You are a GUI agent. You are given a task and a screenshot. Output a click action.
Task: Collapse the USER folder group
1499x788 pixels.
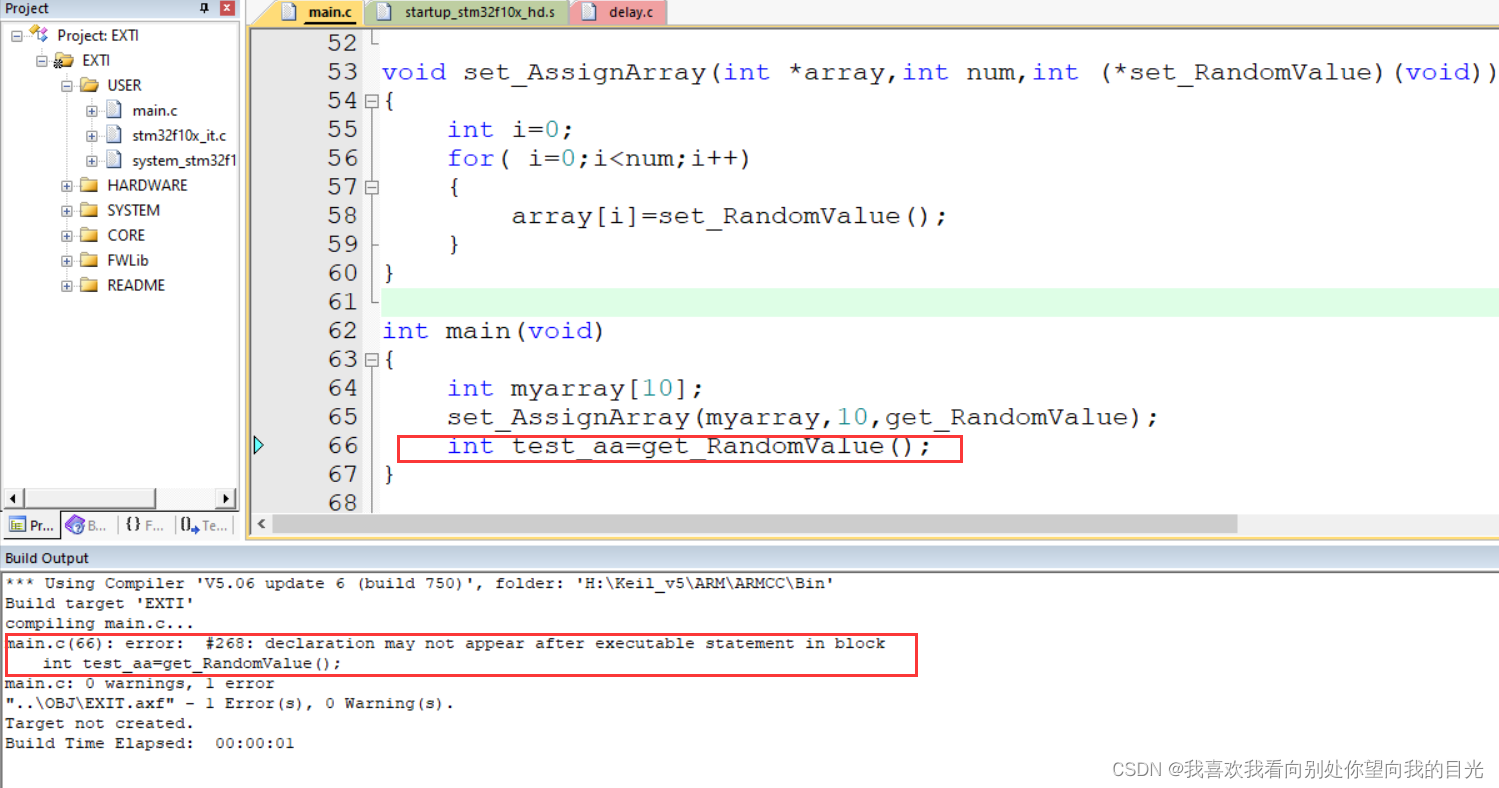(67, 85)
